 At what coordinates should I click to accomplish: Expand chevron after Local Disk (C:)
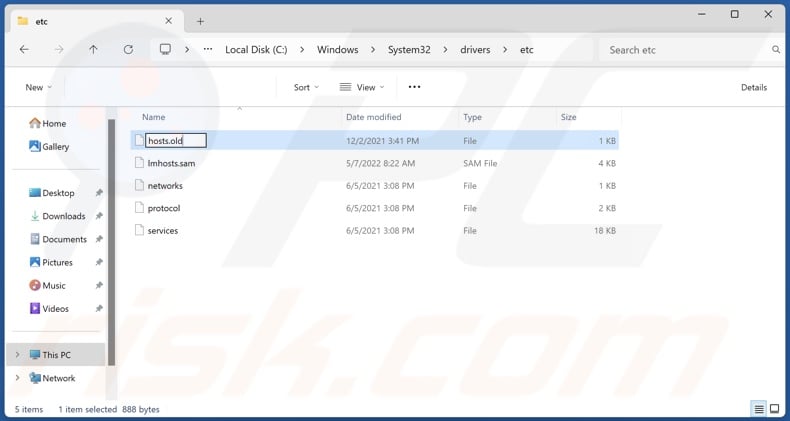[302, 50]
